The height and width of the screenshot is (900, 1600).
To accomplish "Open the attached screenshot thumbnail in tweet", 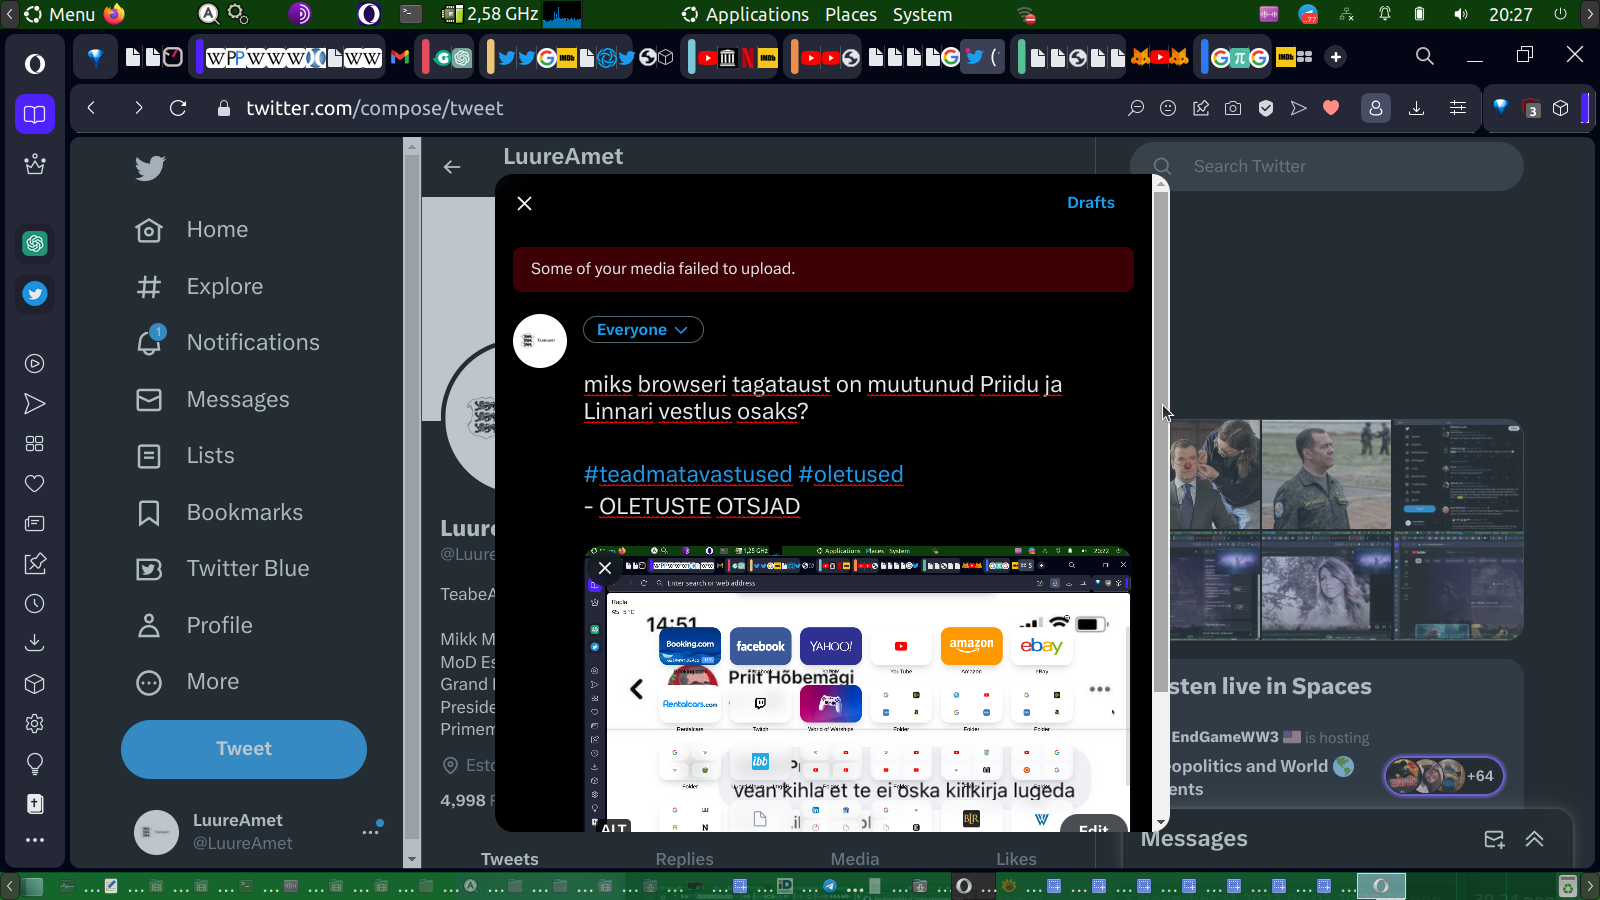I will [857, 690].
